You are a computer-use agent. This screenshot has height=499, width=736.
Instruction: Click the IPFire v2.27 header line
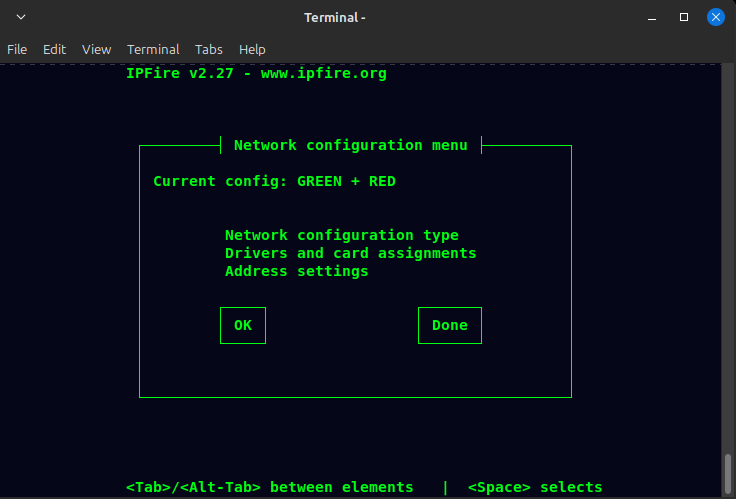click(x=256, y=73)
